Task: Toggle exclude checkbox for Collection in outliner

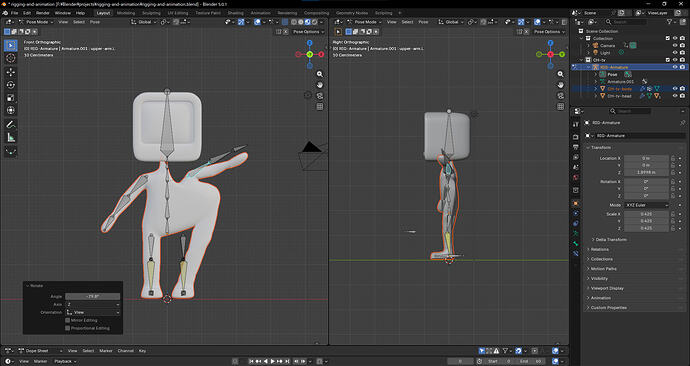Action: click(668, 38)
